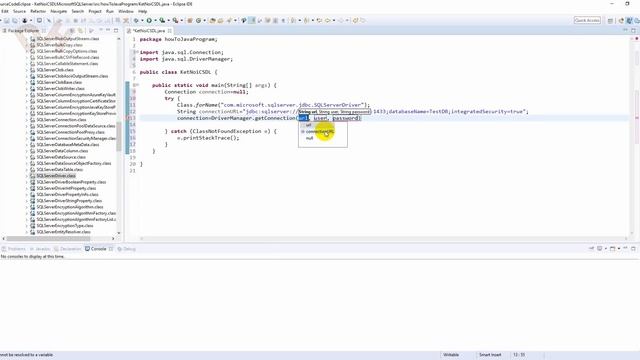
Task: Open the Project menu
Action: click(95, 11)
